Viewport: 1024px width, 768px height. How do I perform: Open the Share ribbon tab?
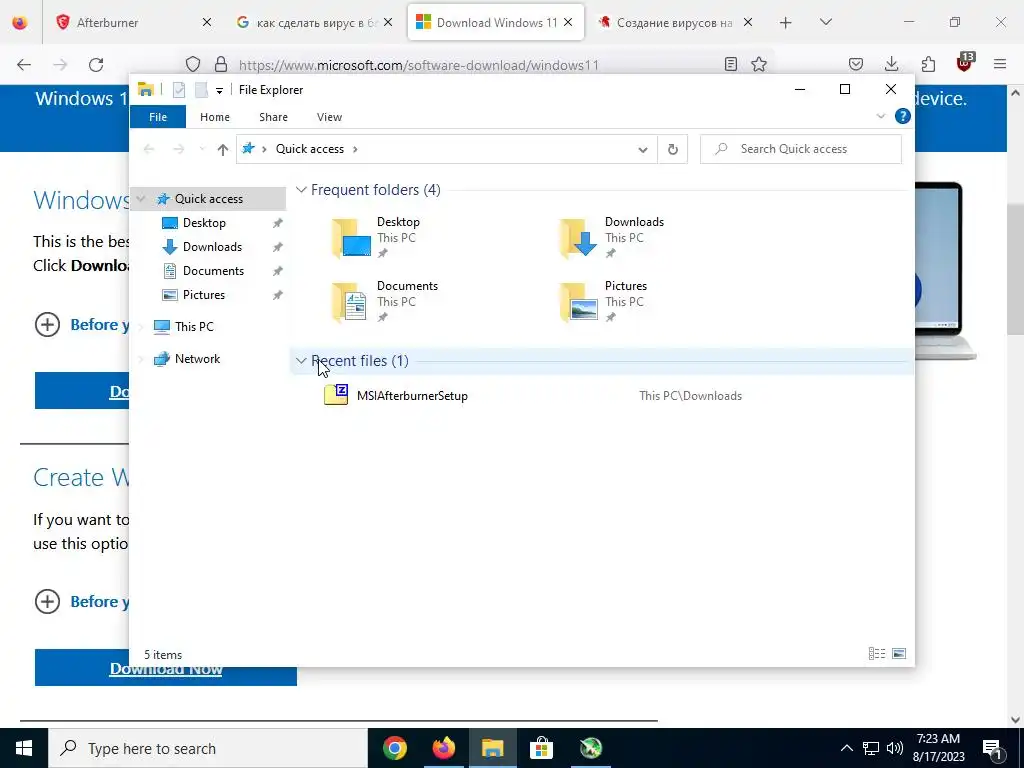coord(273,117)
